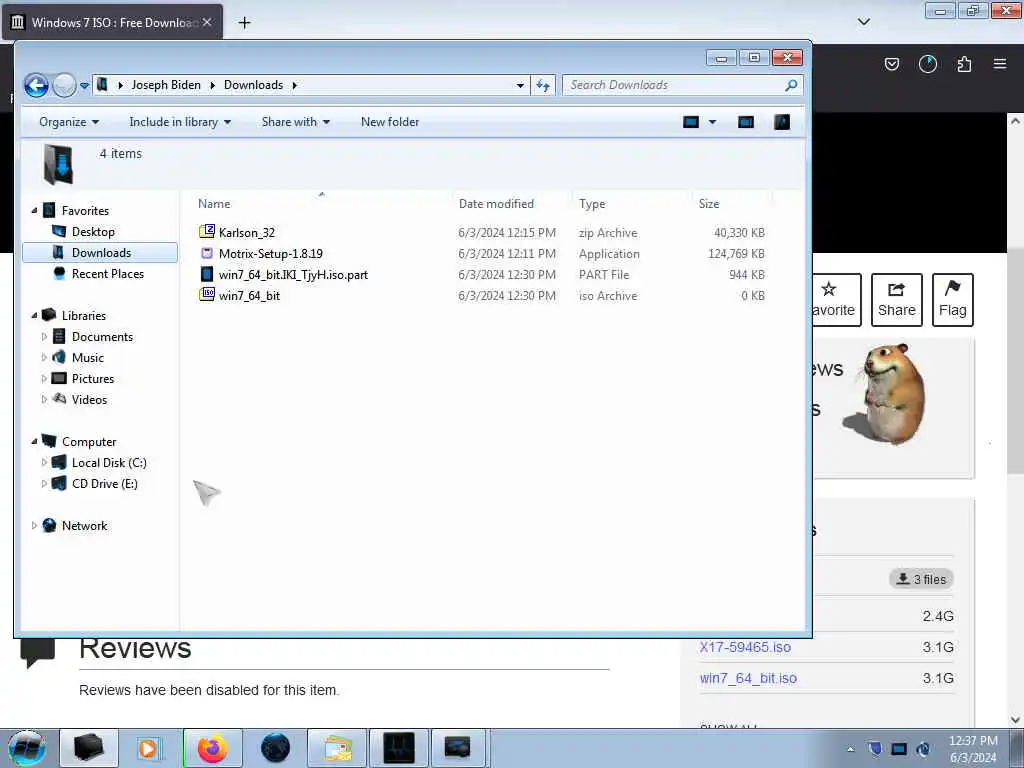
Task: Open the view options dropdown arrow
Action: coord(712,122)
